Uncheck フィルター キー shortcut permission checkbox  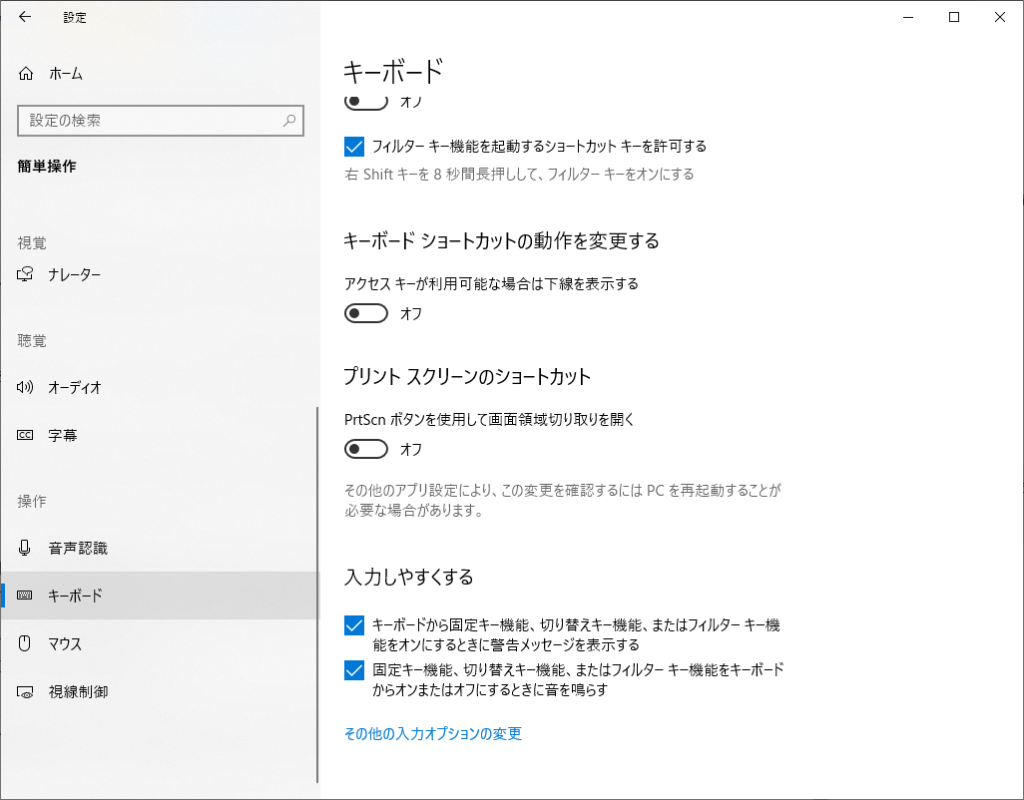pos(354,146)
